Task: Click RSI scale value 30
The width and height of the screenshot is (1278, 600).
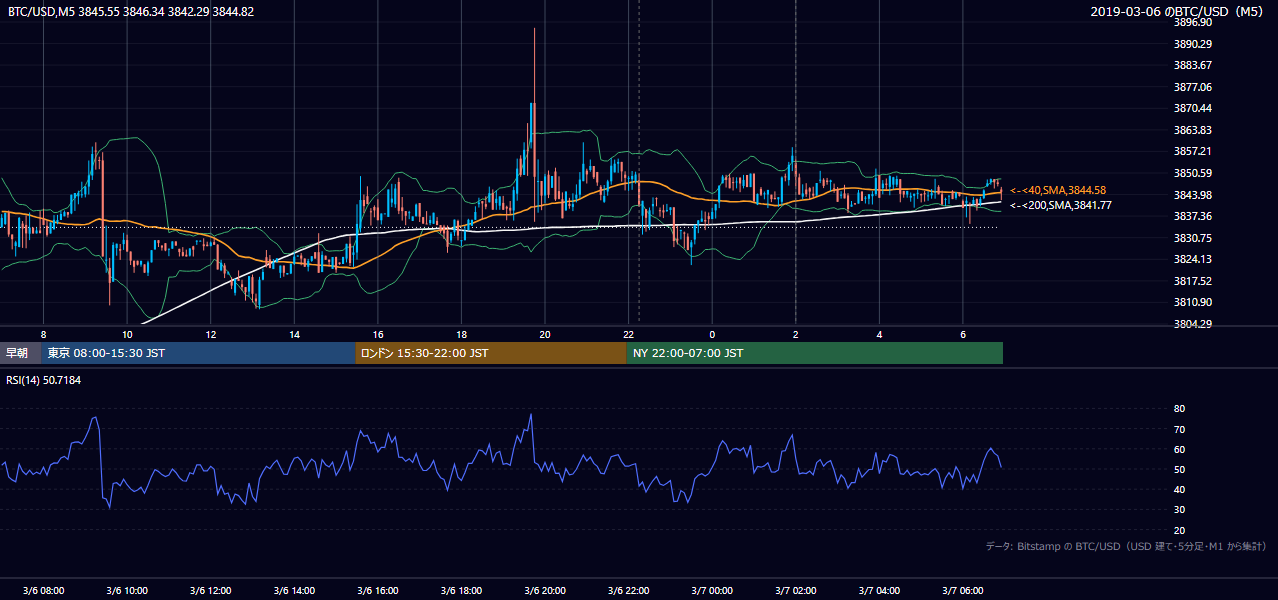Action: click(x=1179, y=510)
